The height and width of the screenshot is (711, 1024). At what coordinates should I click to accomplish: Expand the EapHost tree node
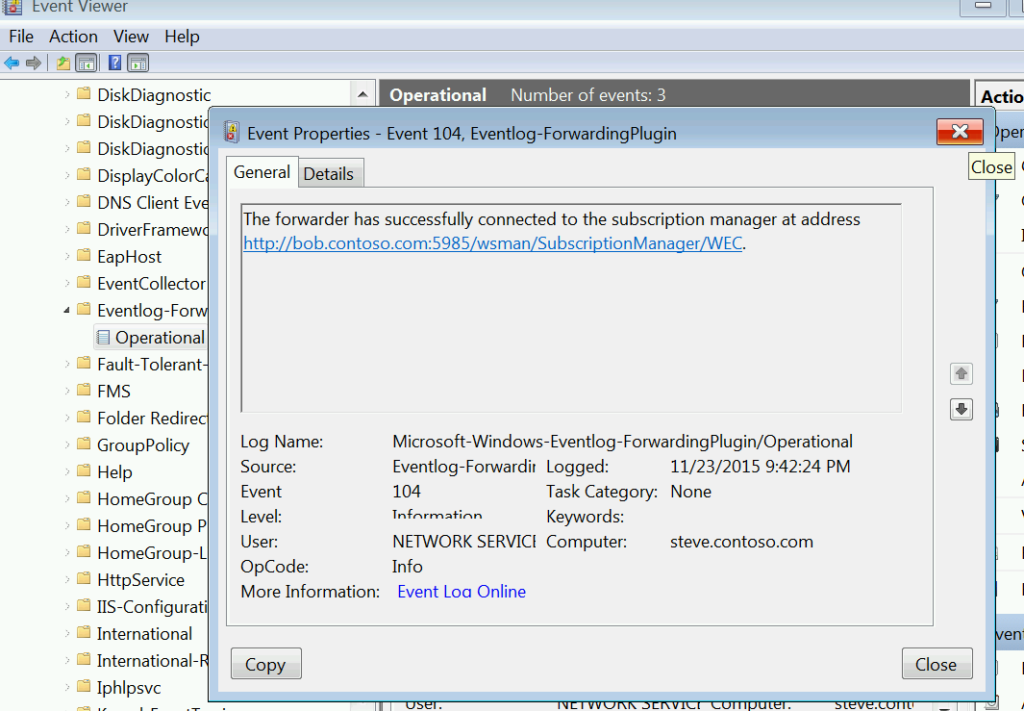[67, 257]
